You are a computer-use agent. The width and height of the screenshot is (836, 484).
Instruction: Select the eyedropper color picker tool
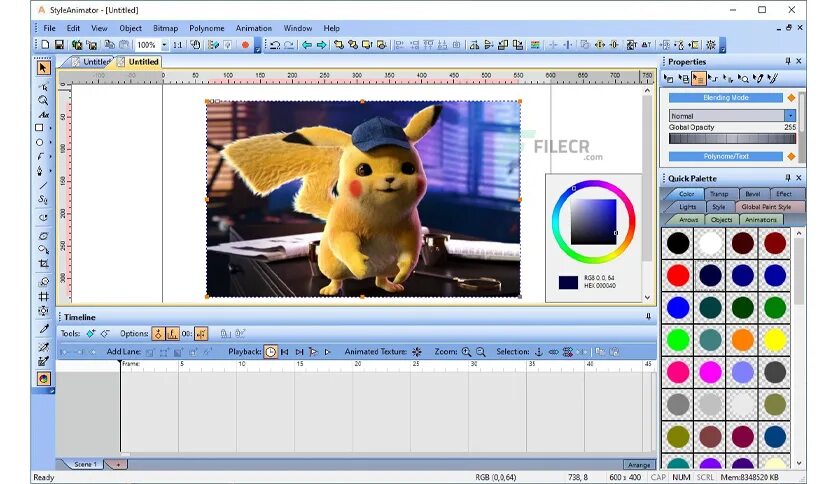pos(43,329)
